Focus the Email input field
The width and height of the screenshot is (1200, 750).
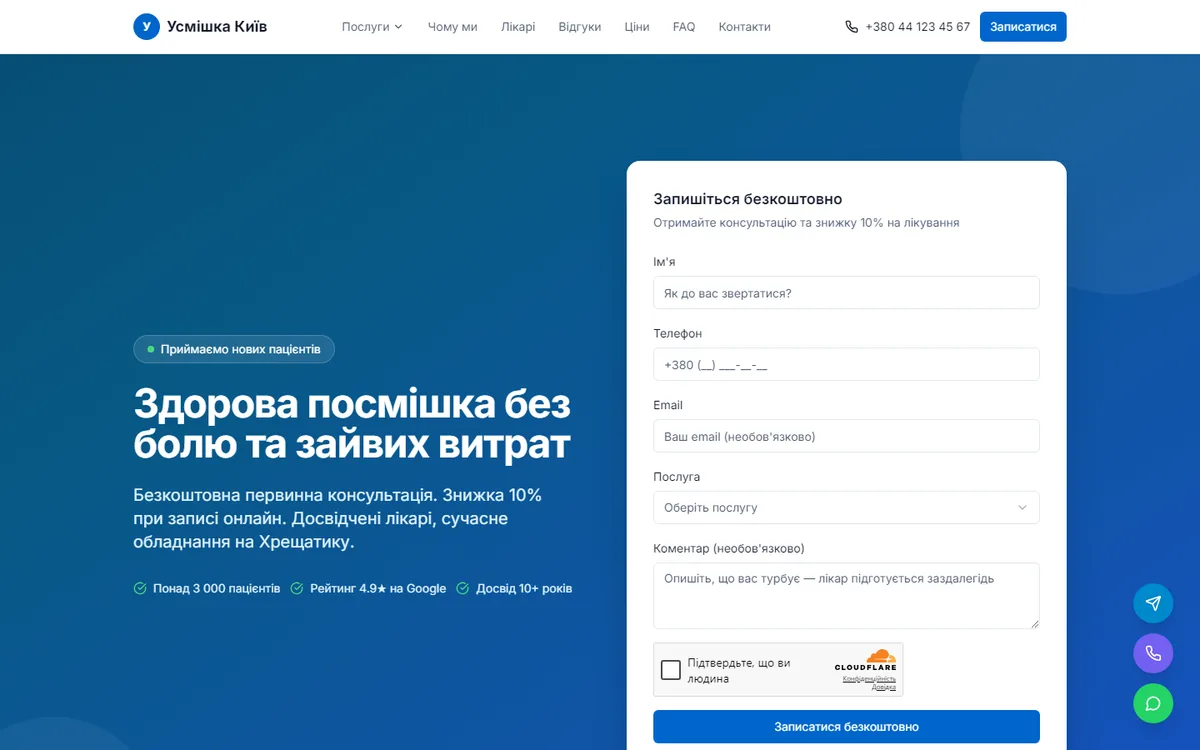click(846, 436)
